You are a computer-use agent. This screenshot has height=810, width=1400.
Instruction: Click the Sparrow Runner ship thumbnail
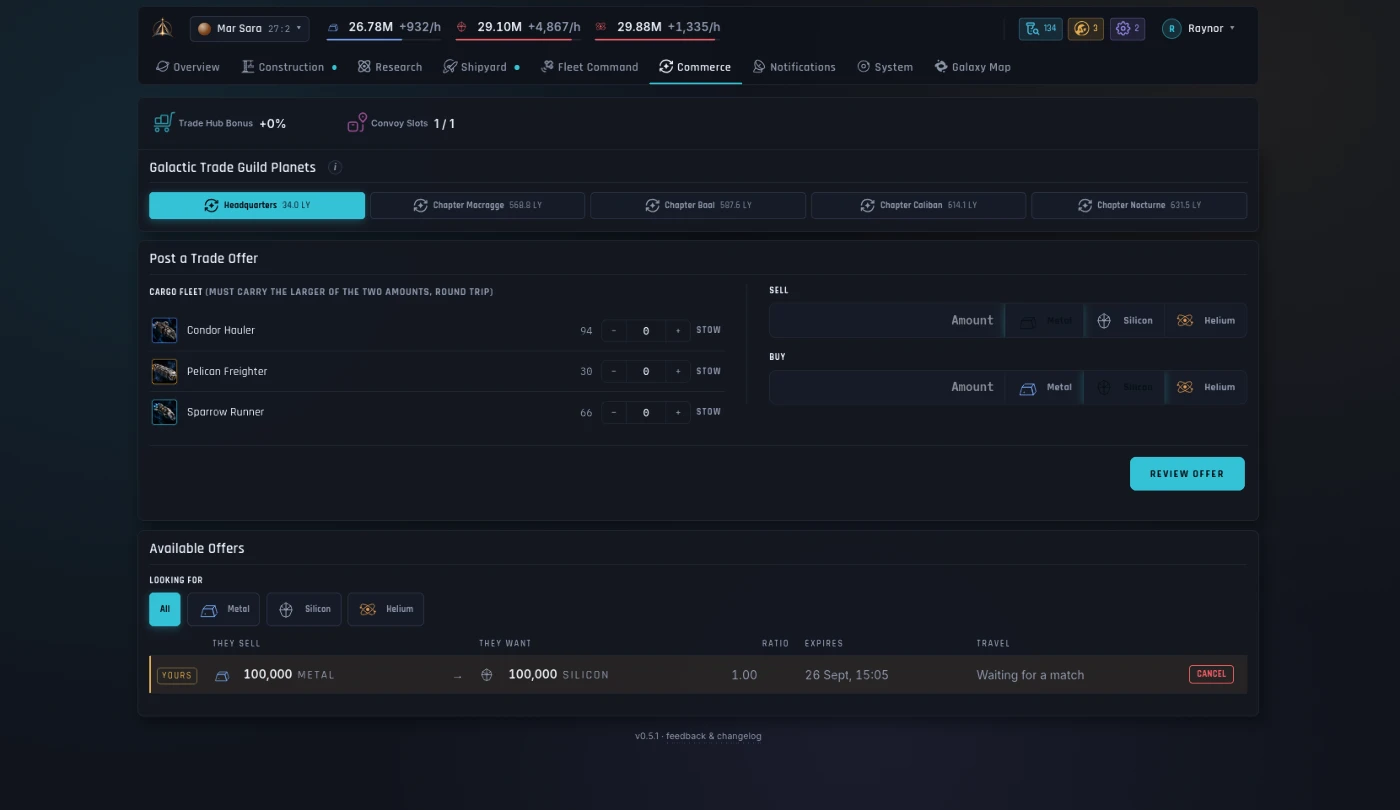pos(164,412)
